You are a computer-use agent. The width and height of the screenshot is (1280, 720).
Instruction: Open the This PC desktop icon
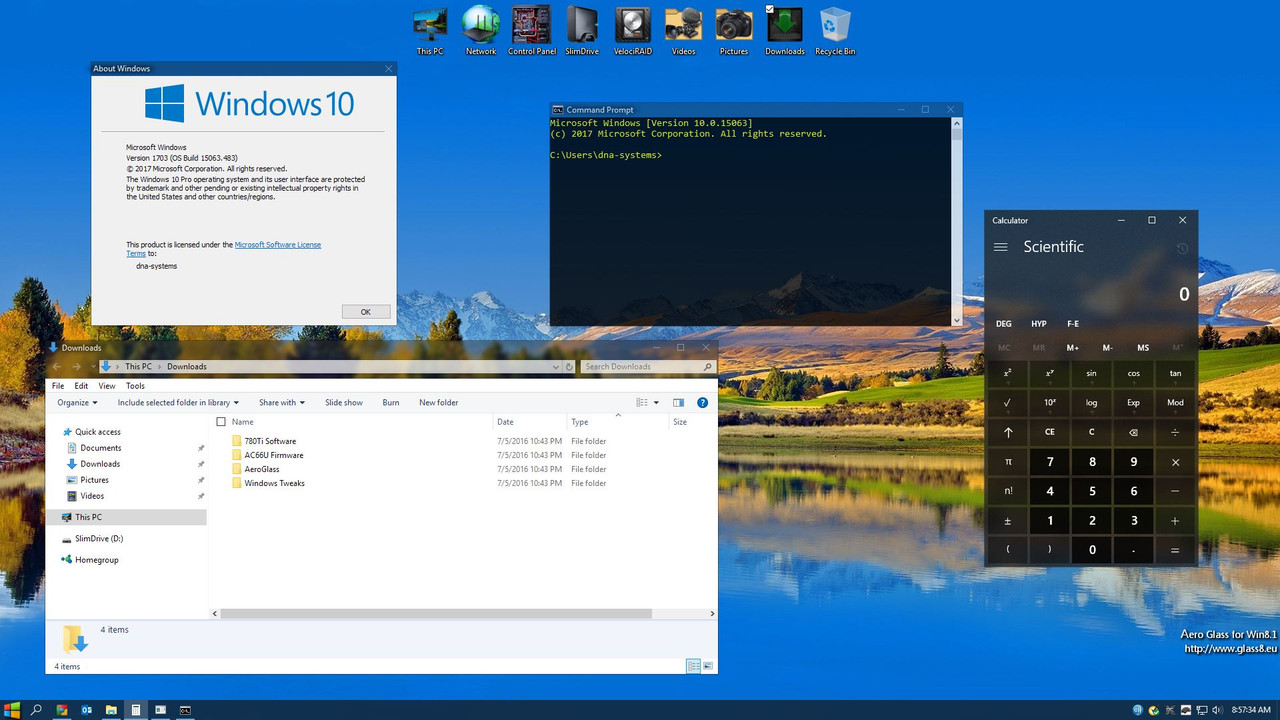click(430, 30)
